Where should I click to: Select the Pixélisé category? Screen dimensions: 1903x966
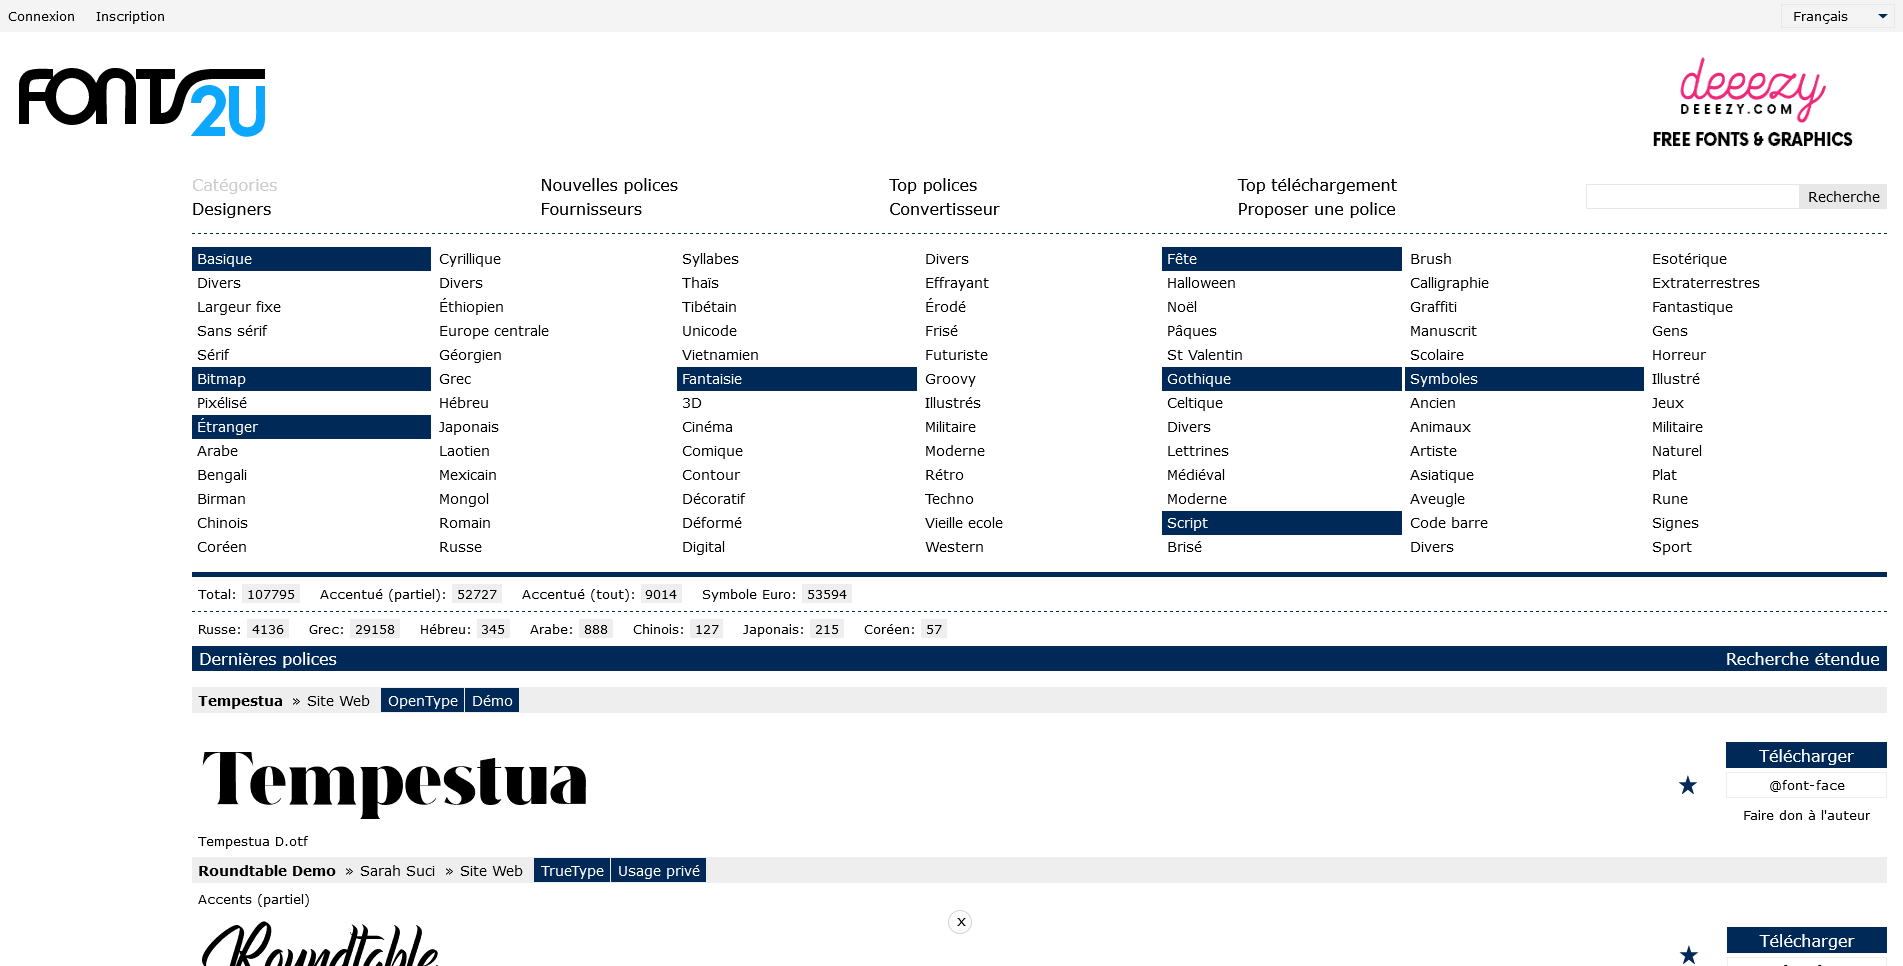(x=222, y=403)
